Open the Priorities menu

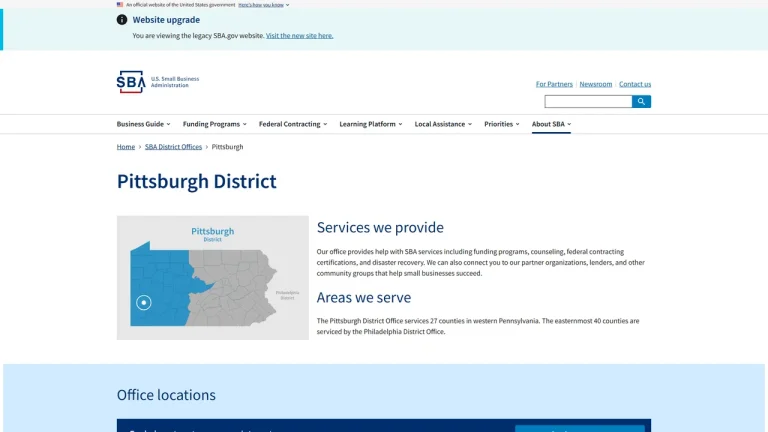tap(502, 124)
